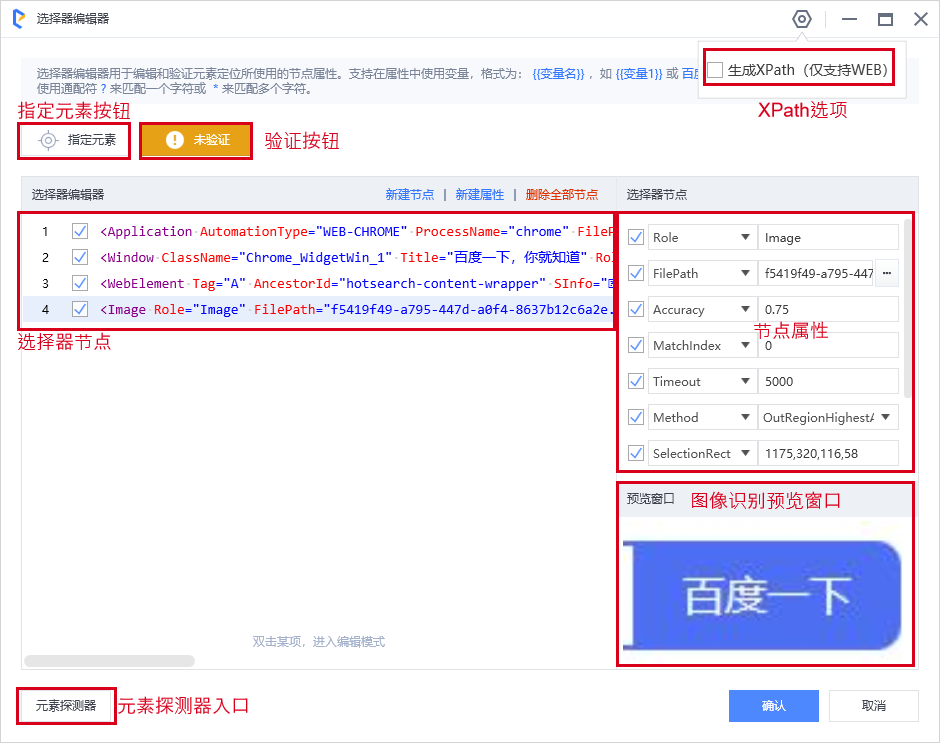Click the Accuracy value field 0.75
The width and height of the screenshot is (940, 743).
[827, 310]
